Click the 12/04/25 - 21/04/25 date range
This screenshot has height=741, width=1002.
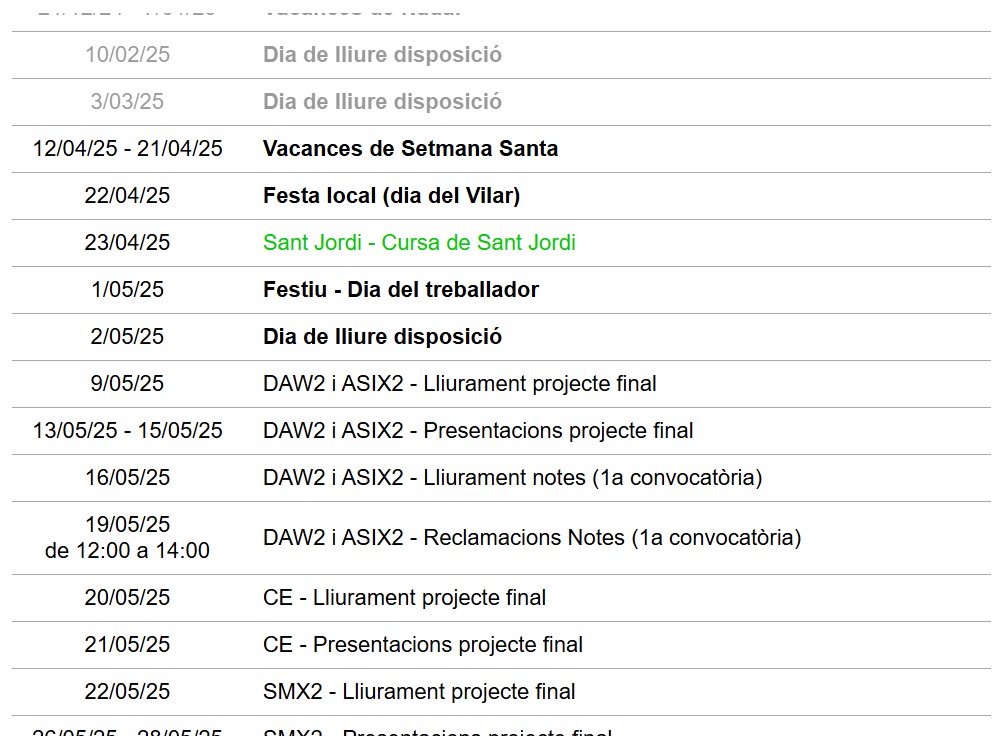[x=127, y=149]
